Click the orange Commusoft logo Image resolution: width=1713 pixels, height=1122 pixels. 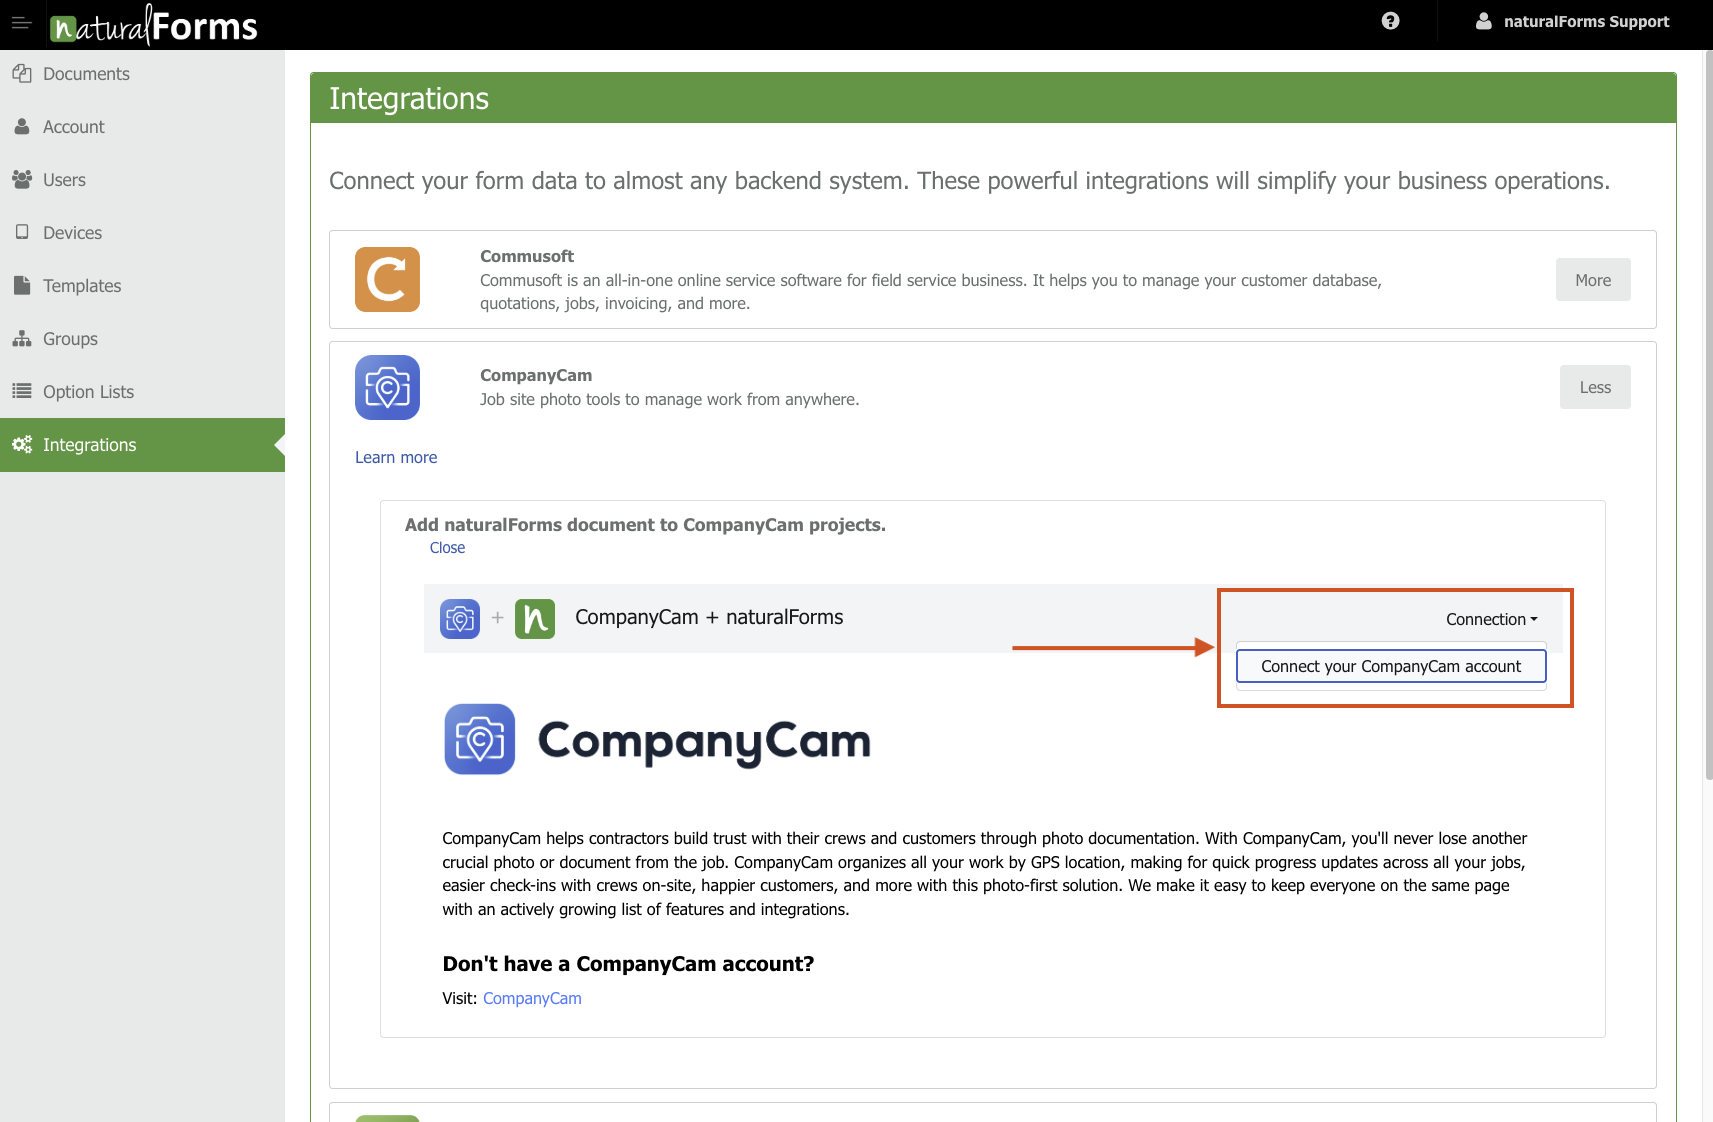tap(387, 279)
